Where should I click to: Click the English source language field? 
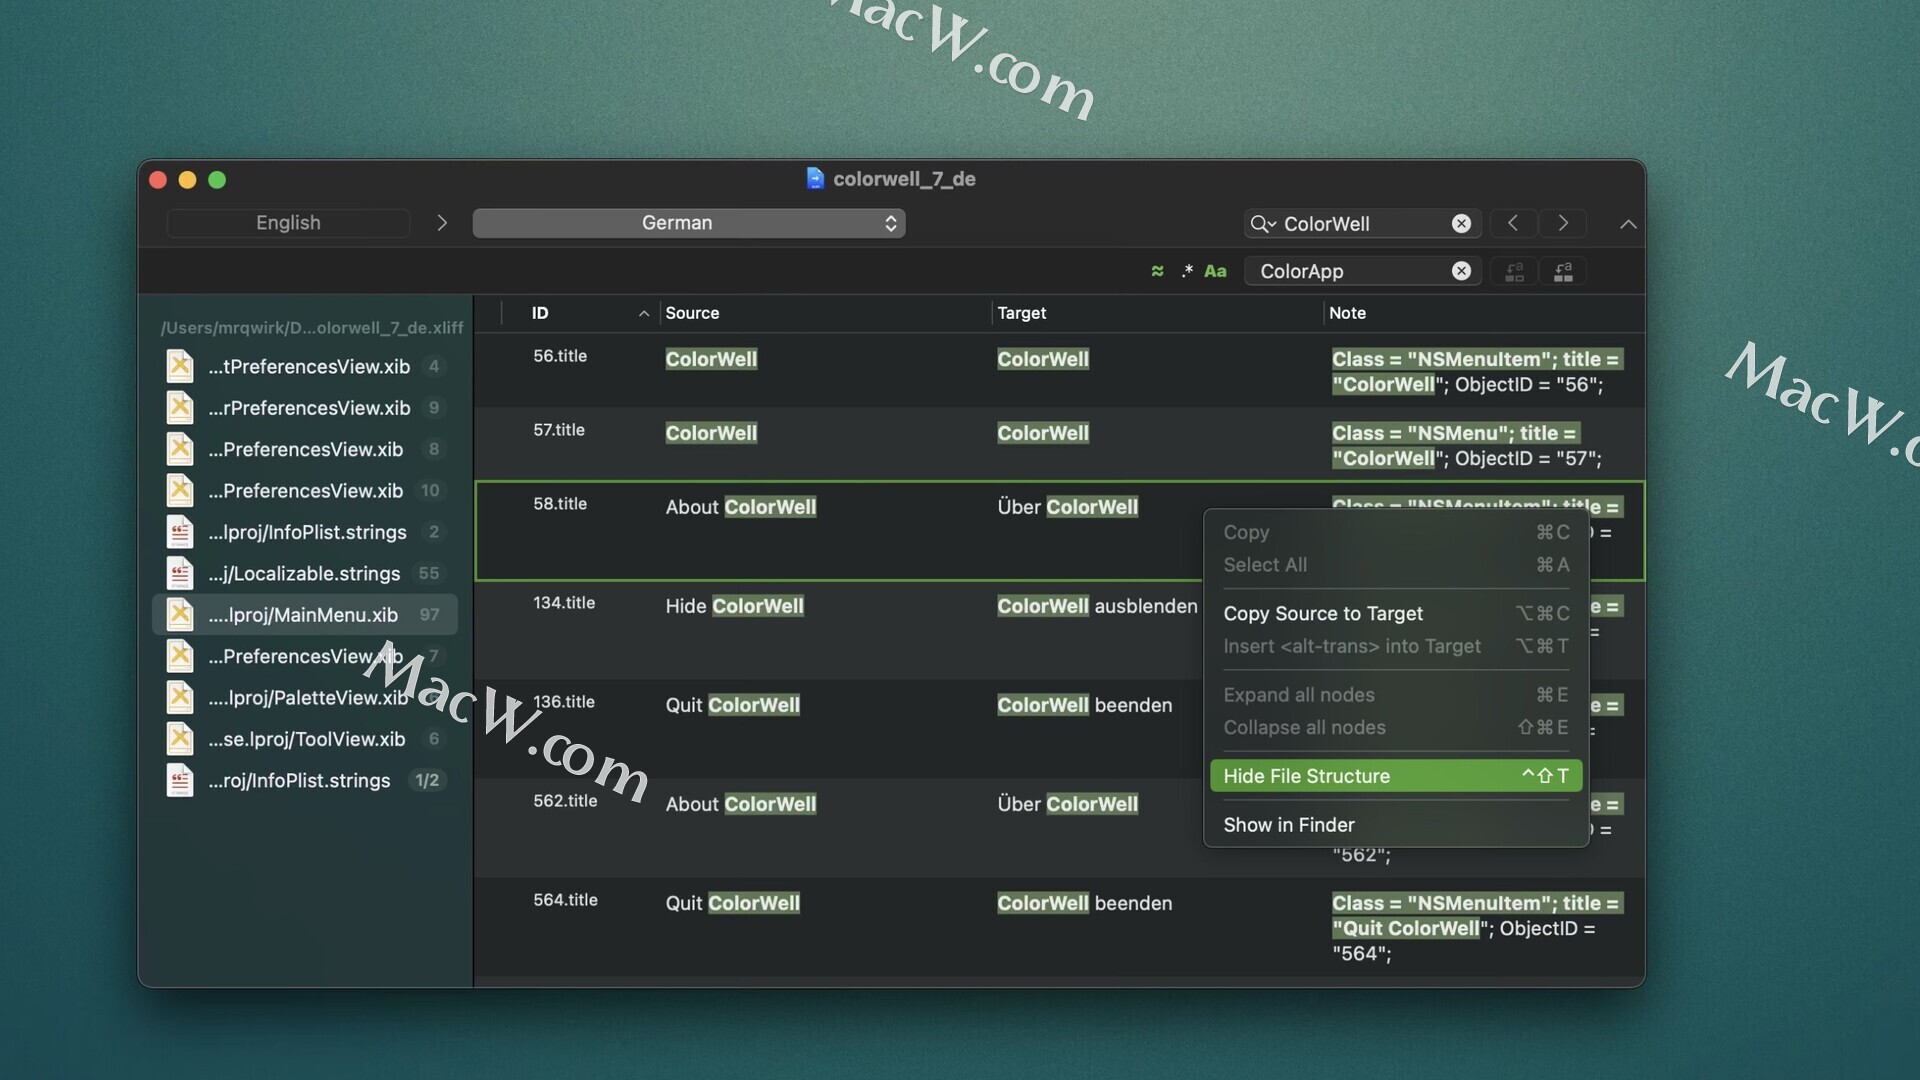click(x=288, y=223)
